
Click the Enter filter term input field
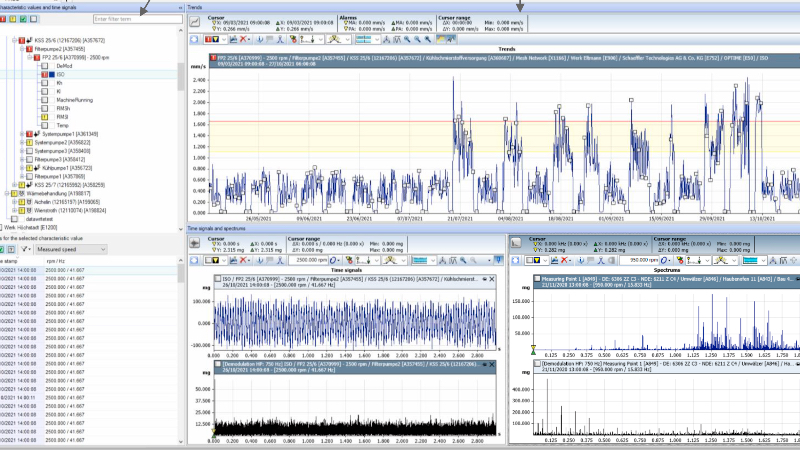(x=136, y=19)
